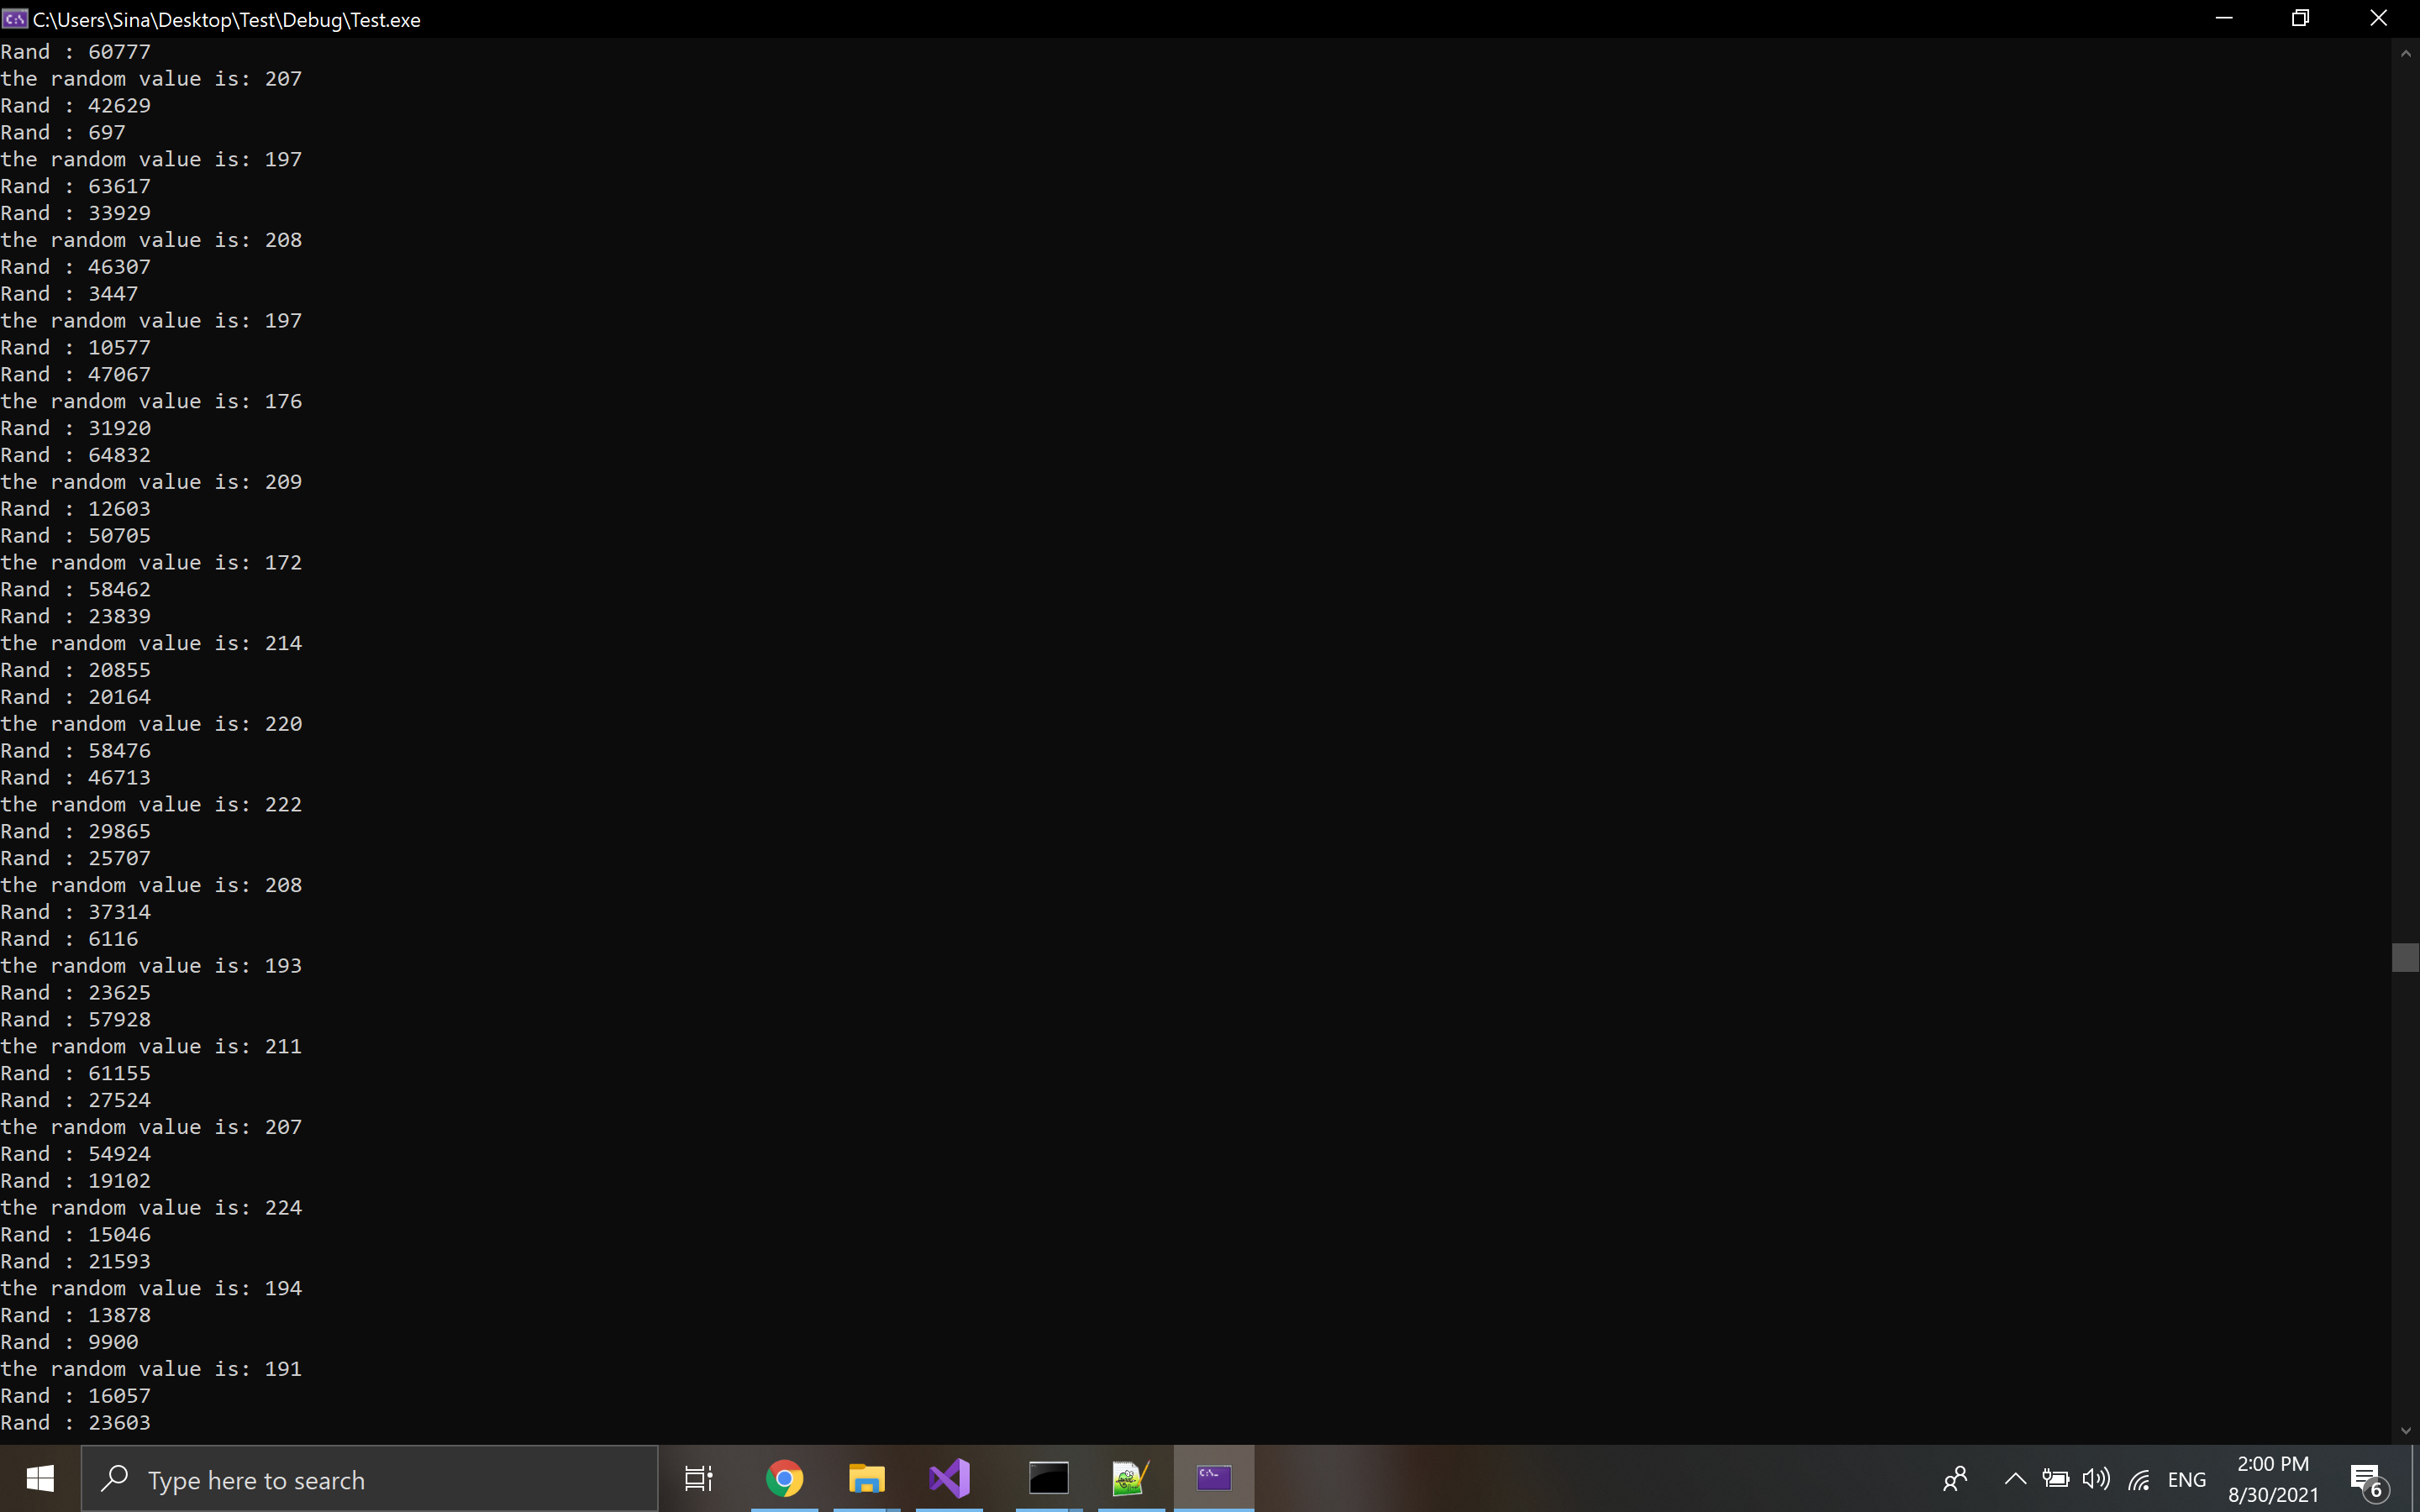Open Google Chrome from the taskbar
The width and height of the screenshot is (2420, 1512).
[784, 1478]
